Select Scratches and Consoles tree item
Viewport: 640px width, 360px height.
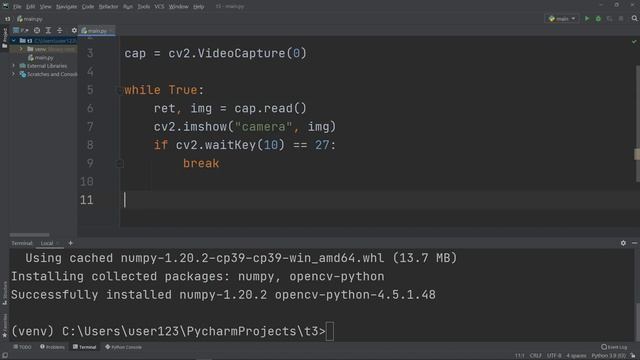49,74
